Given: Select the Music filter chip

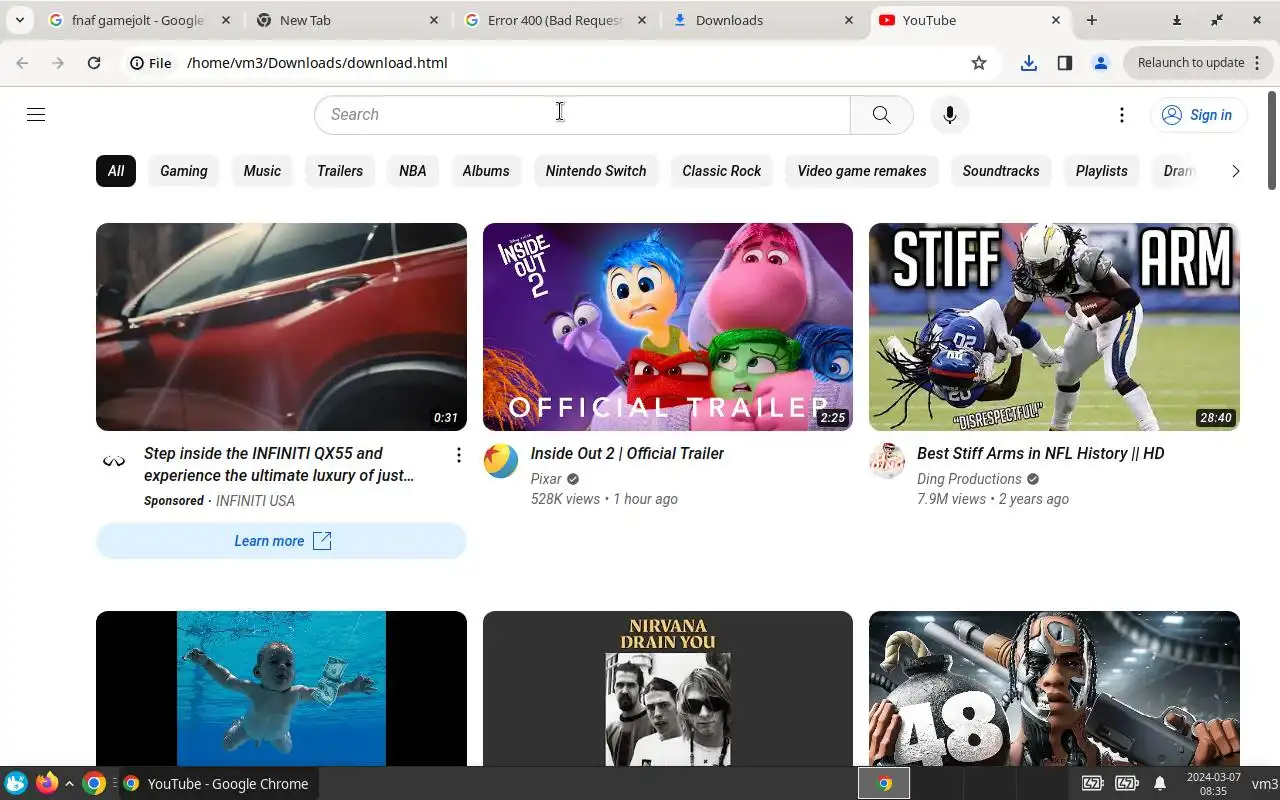Looking at the screenshot, I should tap(262, 171).
